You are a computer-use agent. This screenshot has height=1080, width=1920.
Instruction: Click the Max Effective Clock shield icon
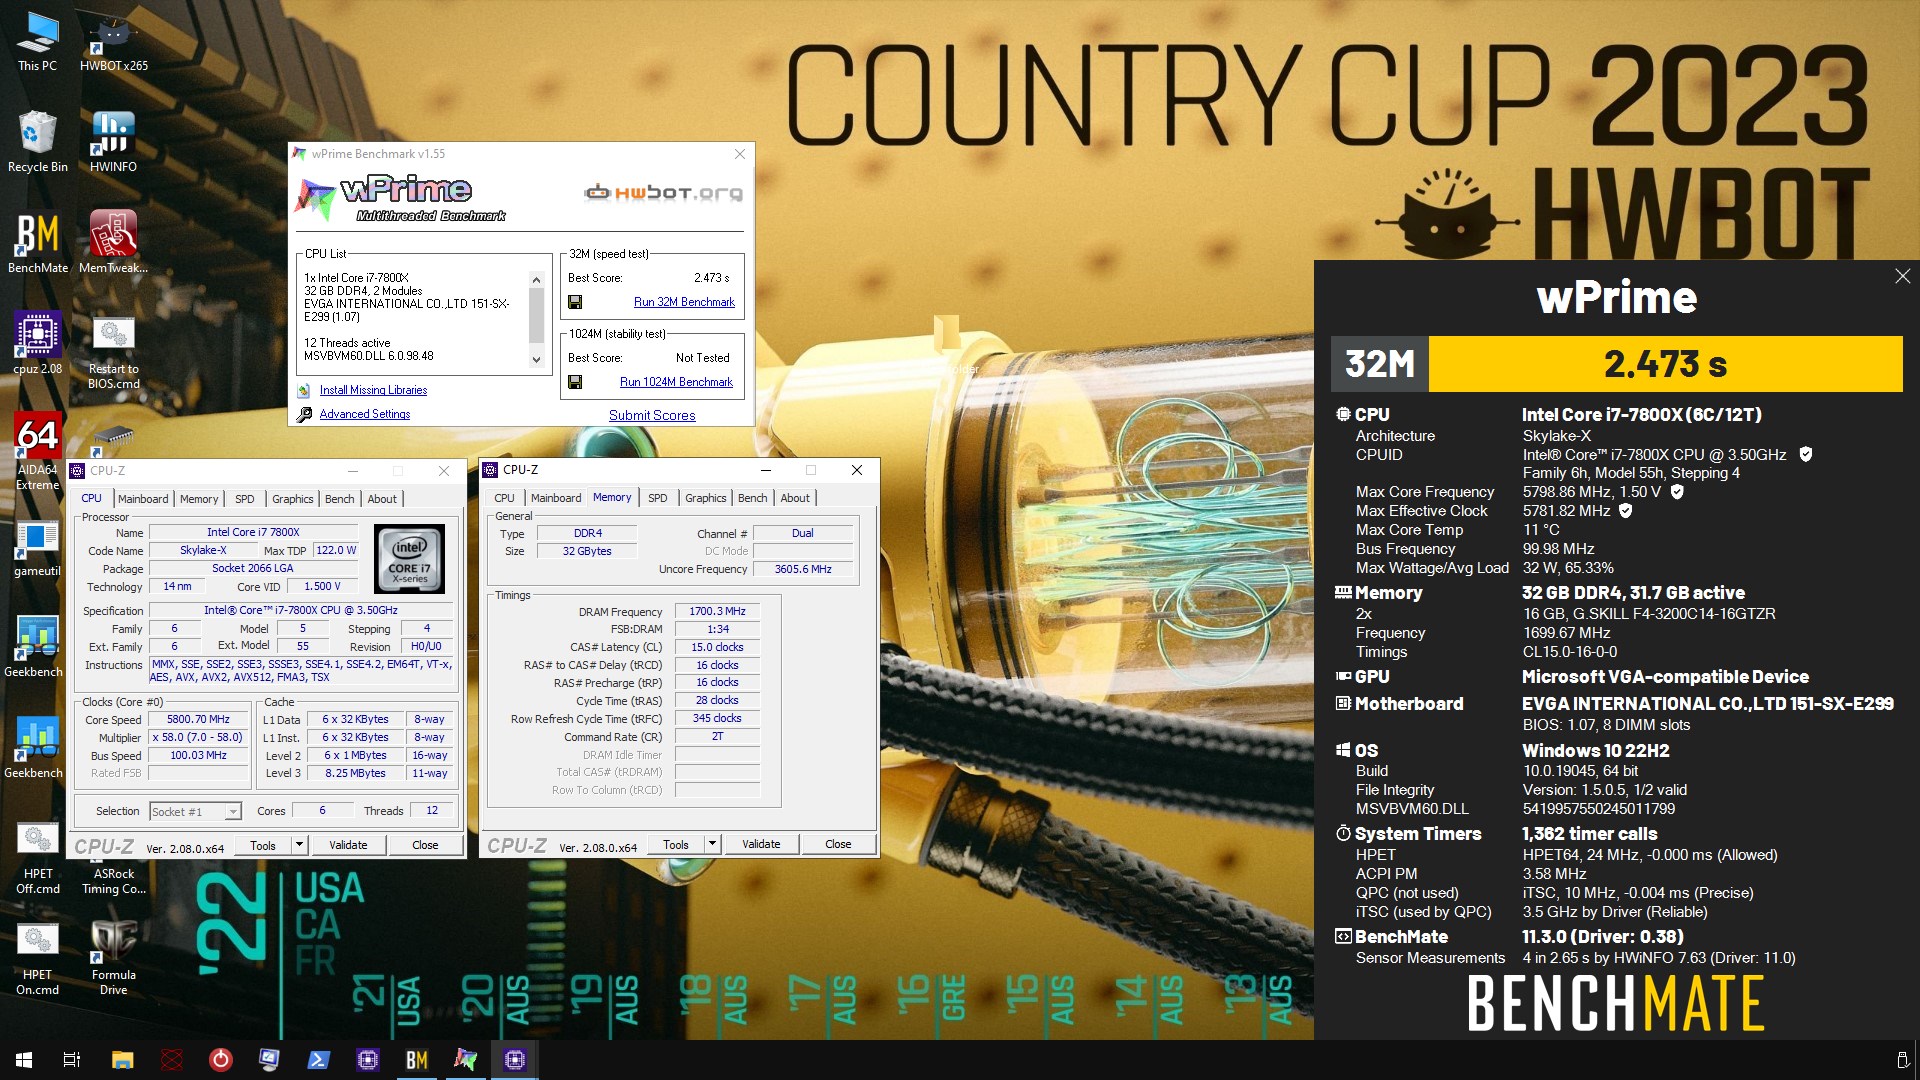pyautogui.click(x=1626, y=510)
